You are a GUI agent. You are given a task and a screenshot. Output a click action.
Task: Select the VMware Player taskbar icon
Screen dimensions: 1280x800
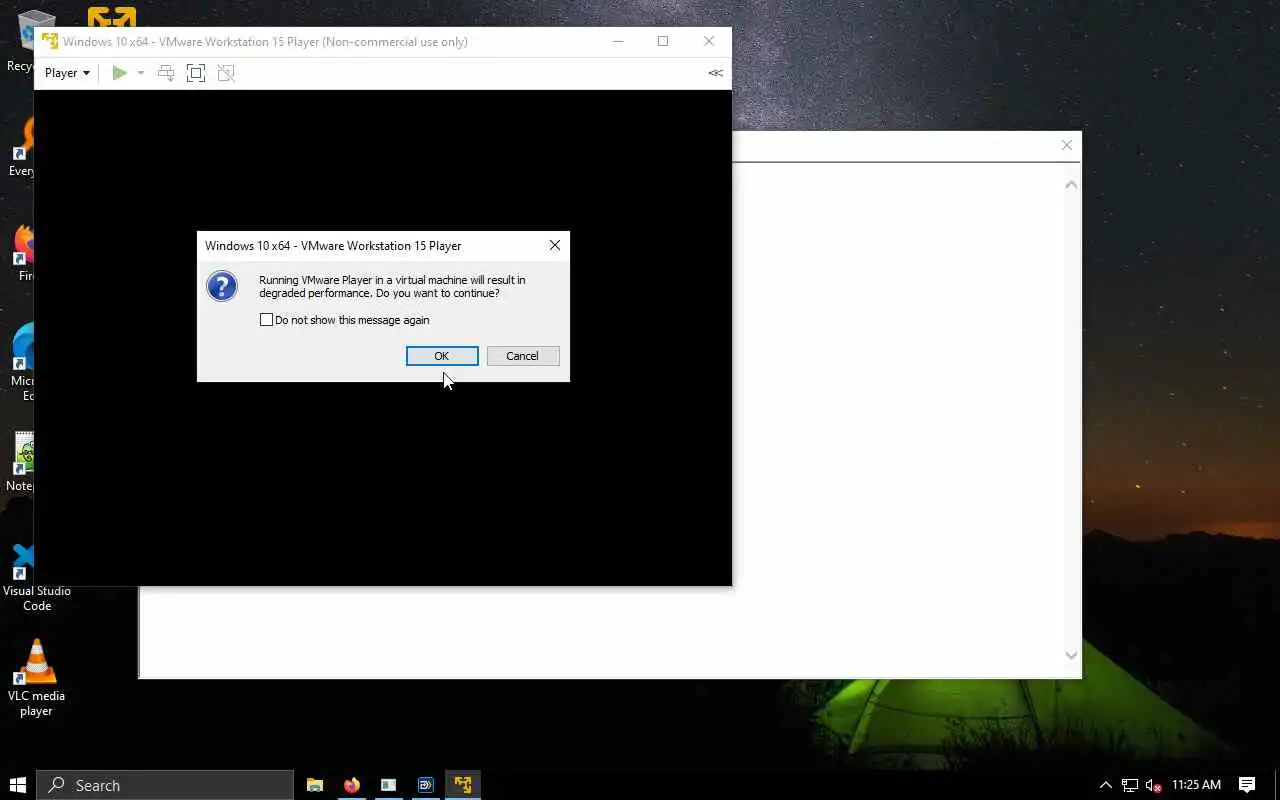tap(463, 785)
